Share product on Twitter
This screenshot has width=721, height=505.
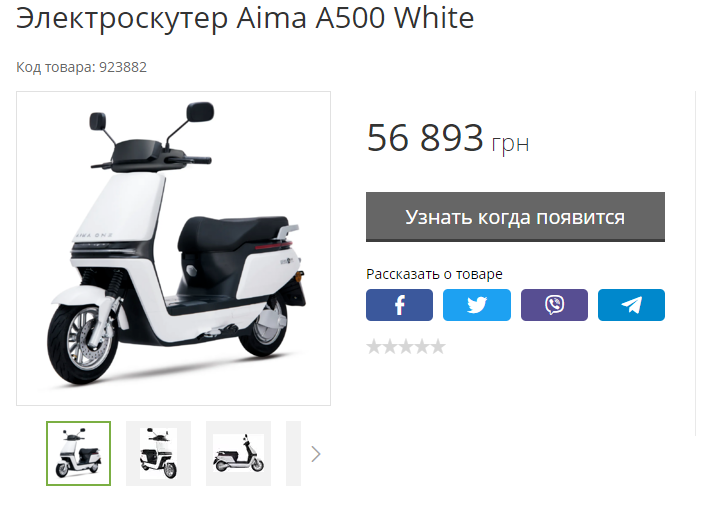[x=477, y=305]
